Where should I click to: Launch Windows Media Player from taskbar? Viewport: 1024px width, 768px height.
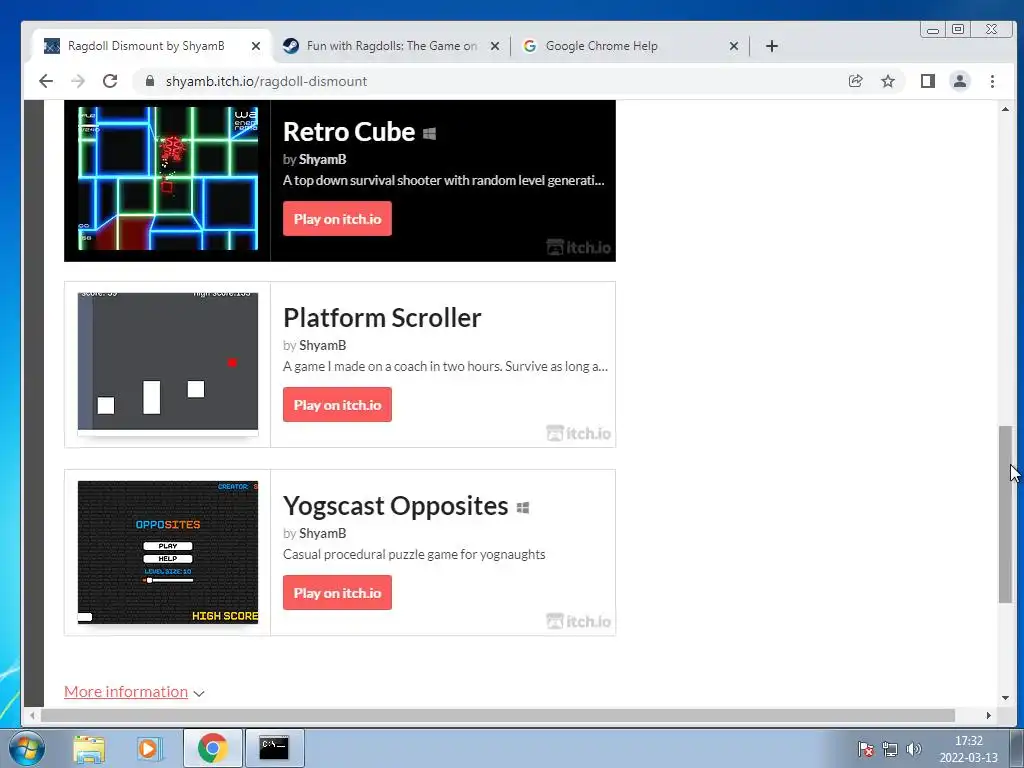pyautogui.click(x=149, y=748)
